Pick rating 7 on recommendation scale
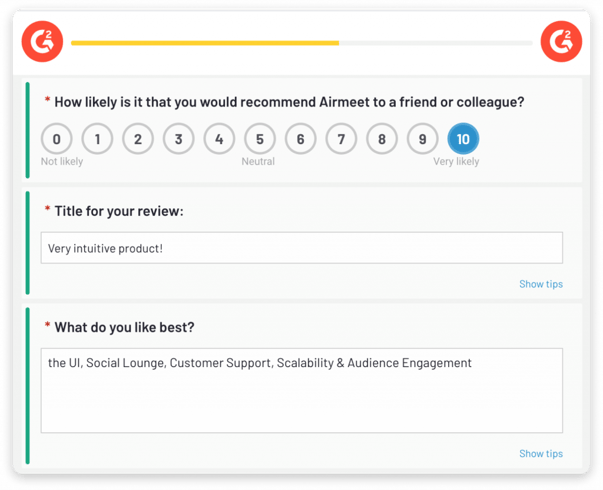Viewport: 603px width, 490px height. coord(341,139)
